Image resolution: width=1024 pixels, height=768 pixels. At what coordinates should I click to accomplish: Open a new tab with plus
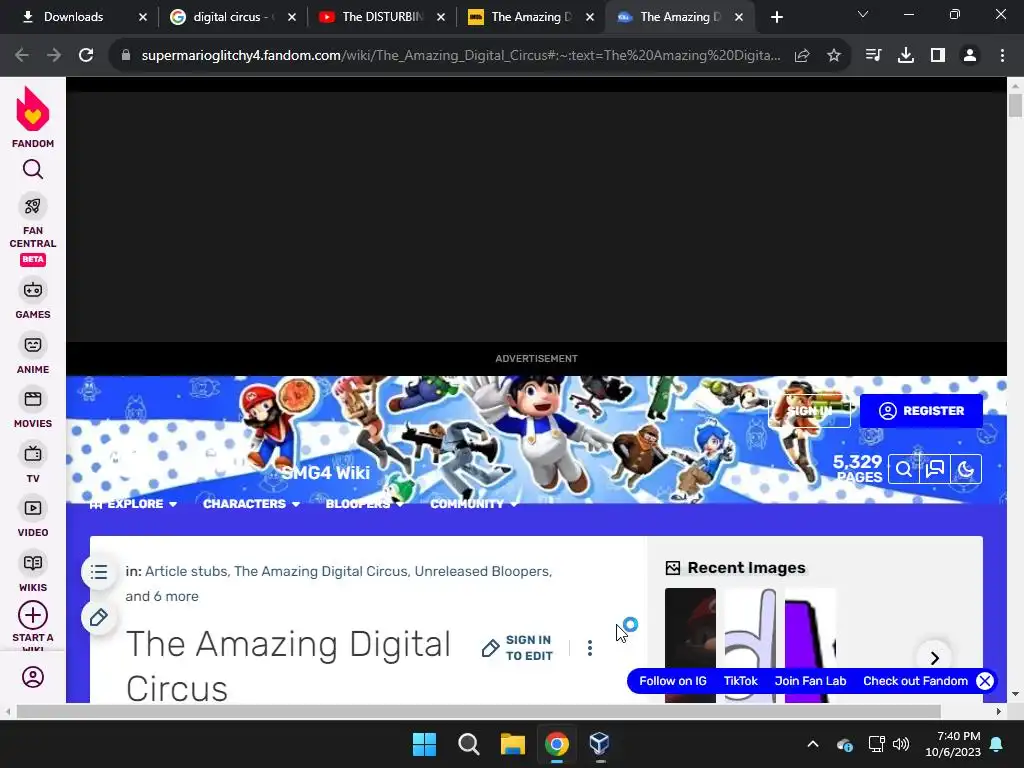pos(776,18)
